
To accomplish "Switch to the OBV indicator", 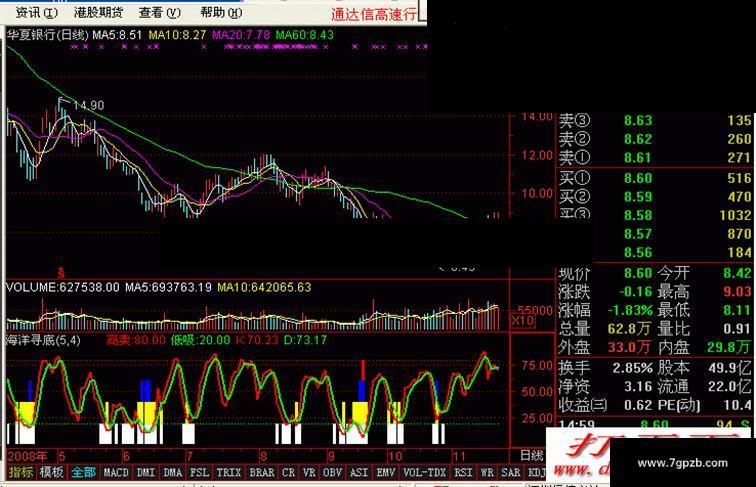I will [x=333, y=473].
